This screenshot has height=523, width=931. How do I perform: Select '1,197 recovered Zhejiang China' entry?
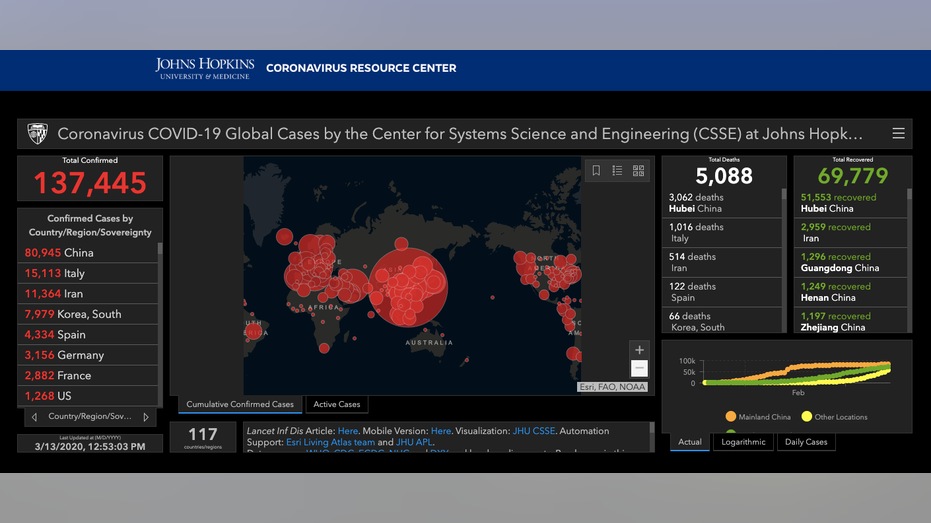(x=850, y=321)
